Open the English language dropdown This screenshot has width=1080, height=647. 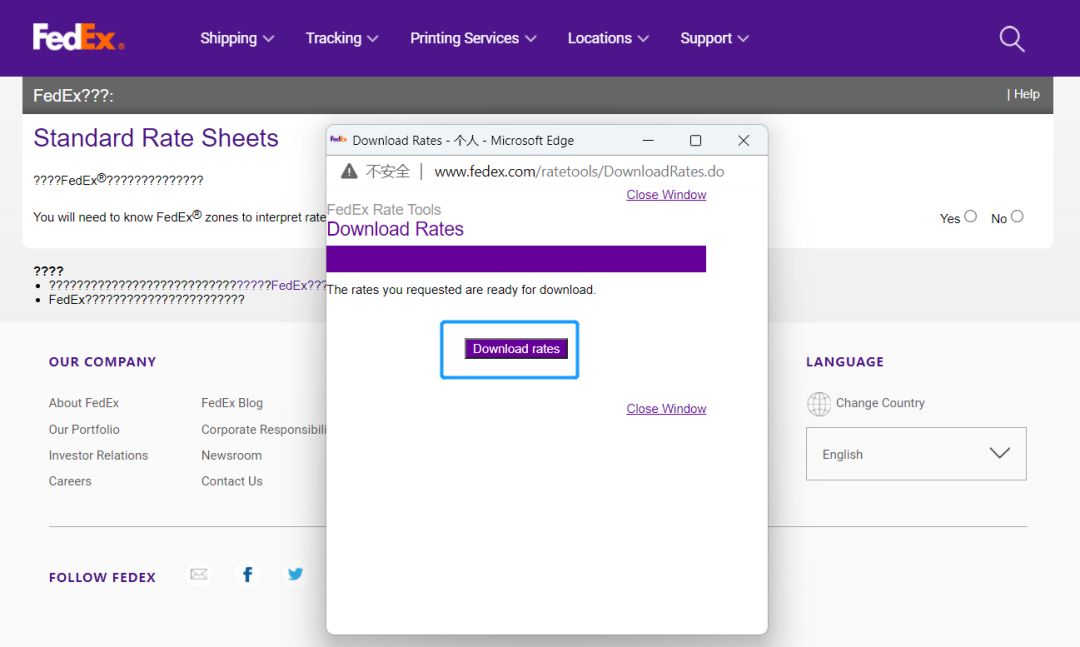pyautogui.click(x=916, y=454)
